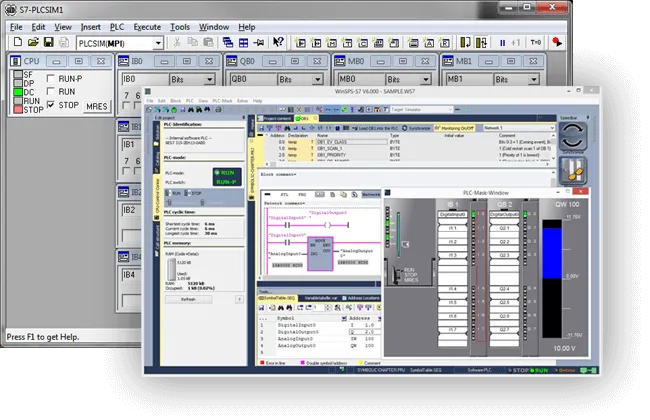The height and width of the screenshot is (420, 650).
Task: Select the continuous scan cycle mode icon
Action: 481,42
